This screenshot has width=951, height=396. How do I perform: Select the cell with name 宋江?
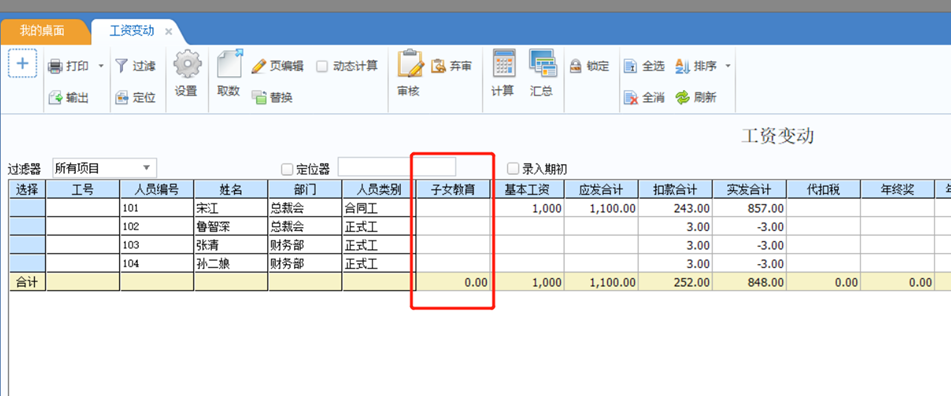click(x=231, y=209)
